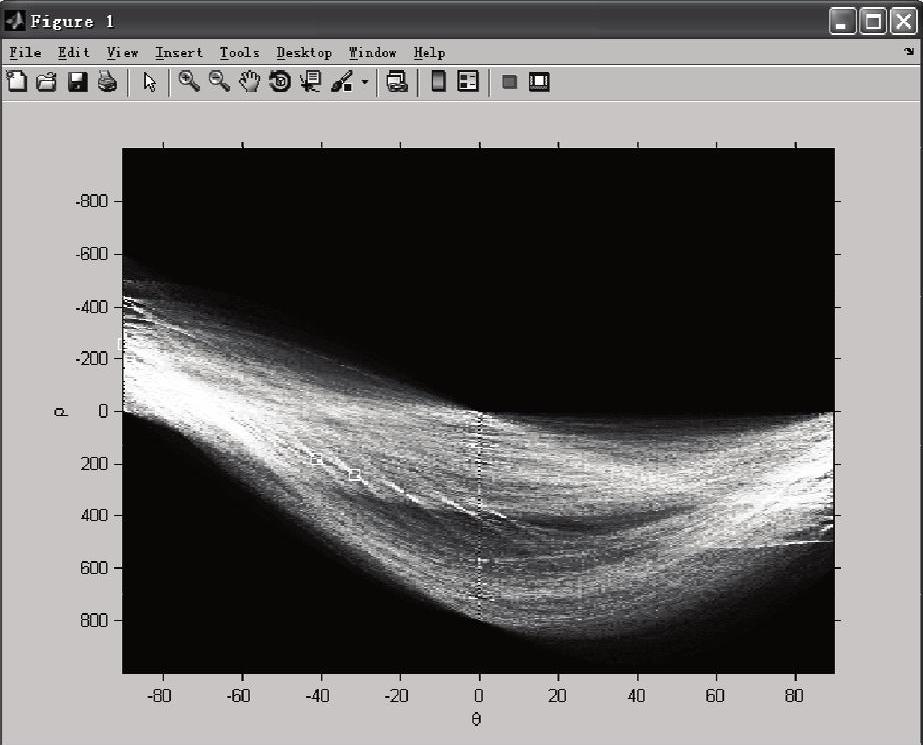Click the Show Plot Tools icon
The width and height of the screenshot is (923, 745).
[539, 82]
